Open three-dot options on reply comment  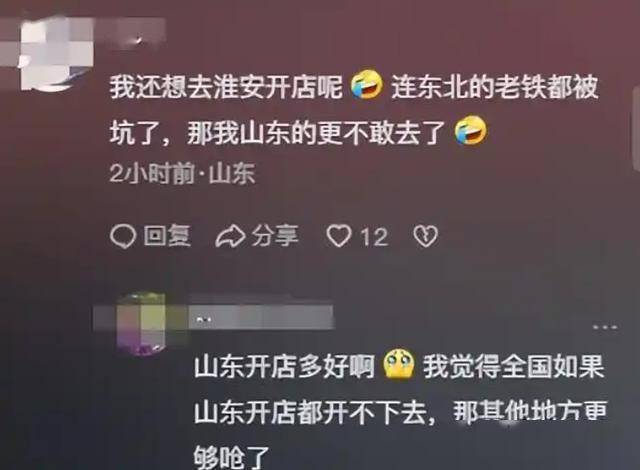605,327
